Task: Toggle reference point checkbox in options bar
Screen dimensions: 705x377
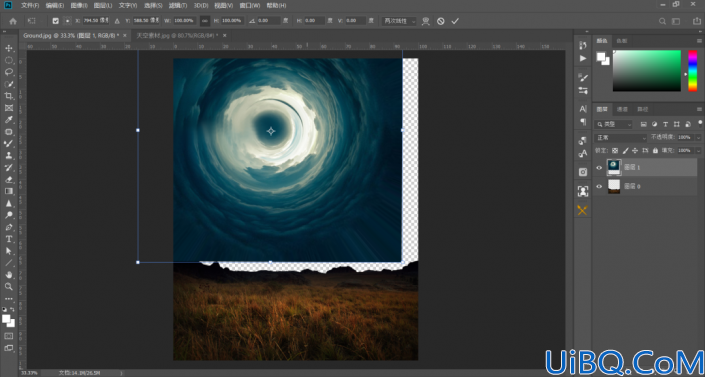Action: (56, 21)
